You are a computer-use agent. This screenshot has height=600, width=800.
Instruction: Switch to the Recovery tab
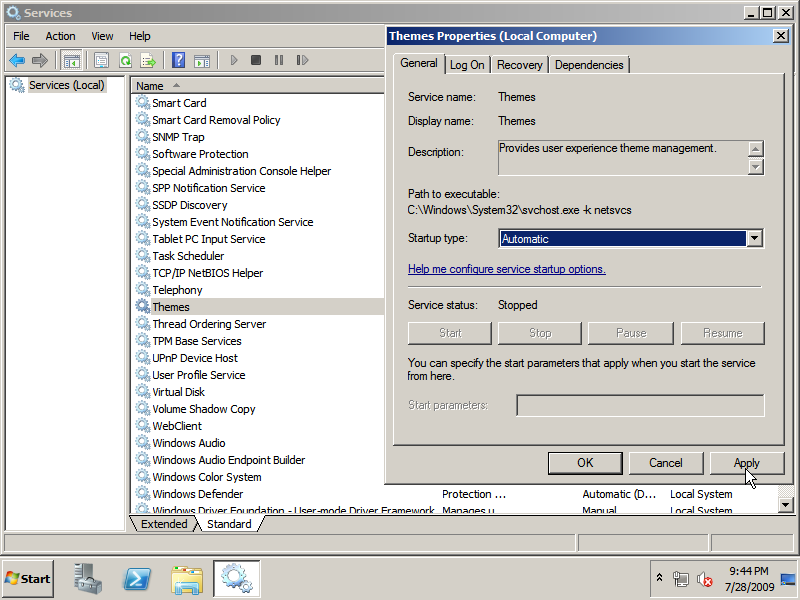[519, 65]
